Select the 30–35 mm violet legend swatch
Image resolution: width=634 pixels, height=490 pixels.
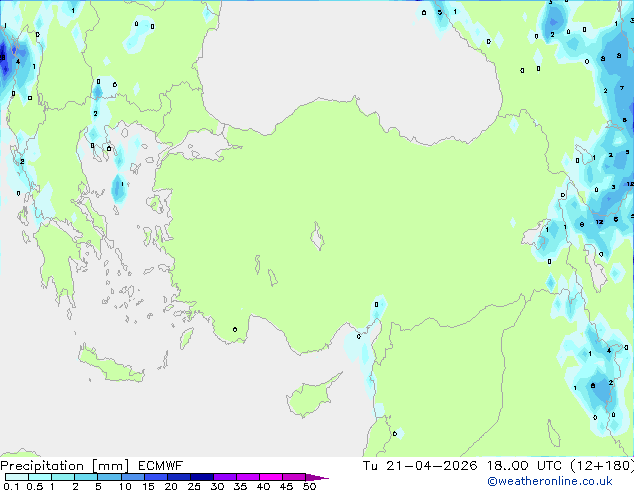[x=224, y=477]
